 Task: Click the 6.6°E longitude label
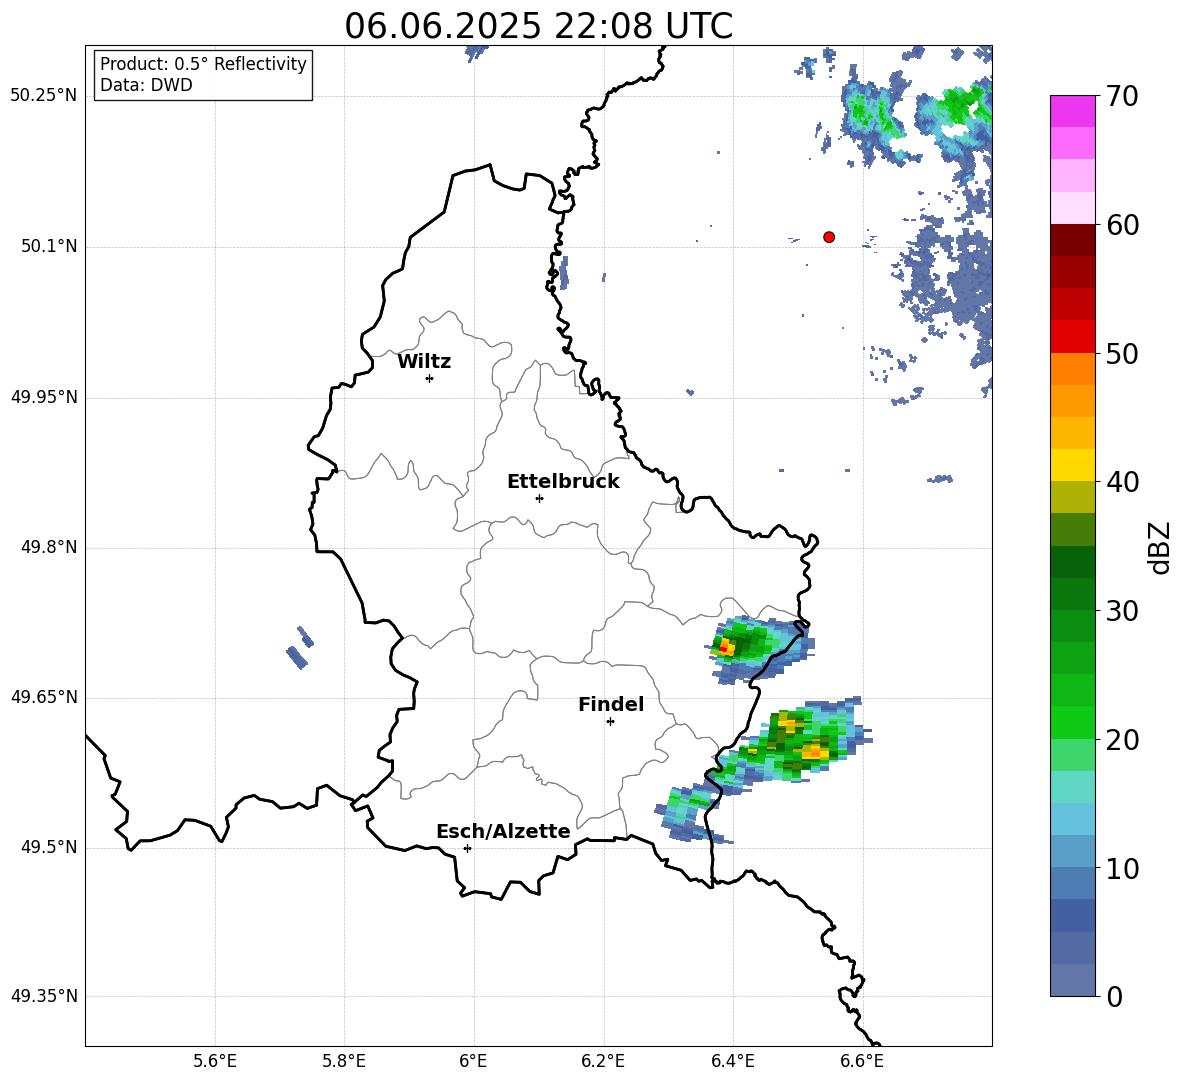(862, 1061)
